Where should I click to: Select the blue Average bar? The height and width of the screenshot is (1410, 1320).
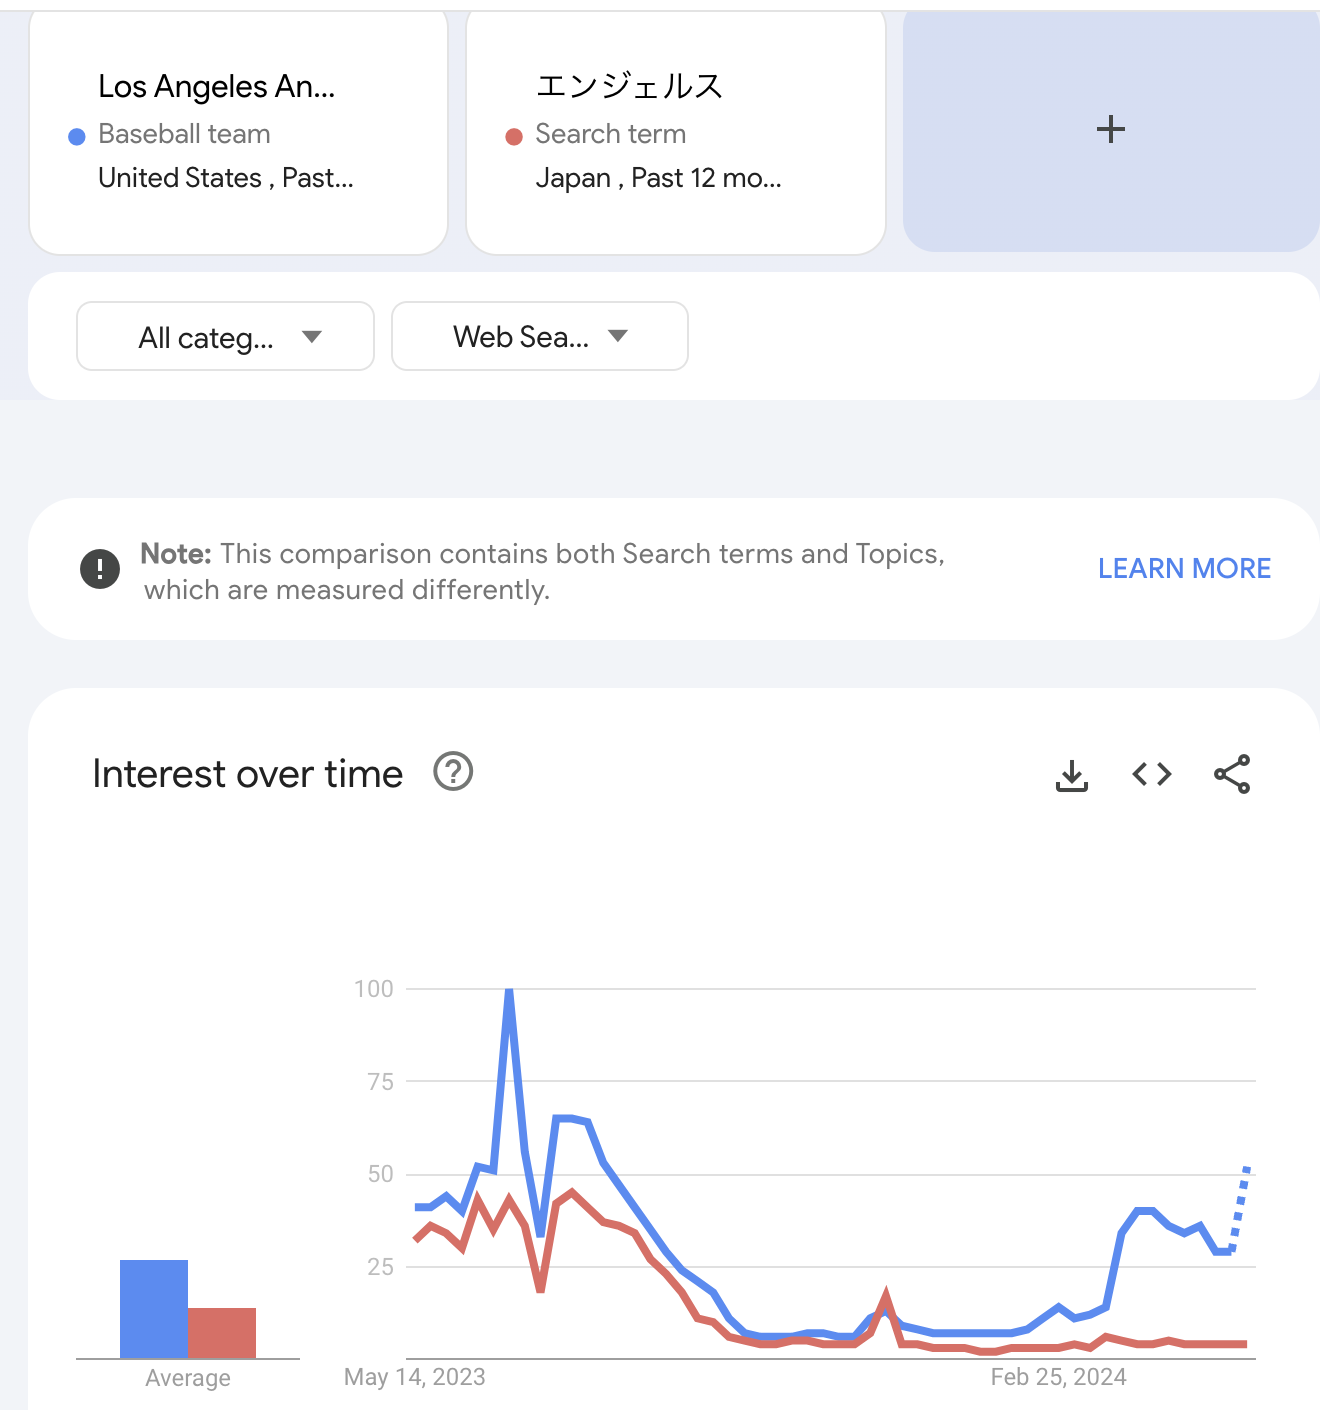[154, 1309]
